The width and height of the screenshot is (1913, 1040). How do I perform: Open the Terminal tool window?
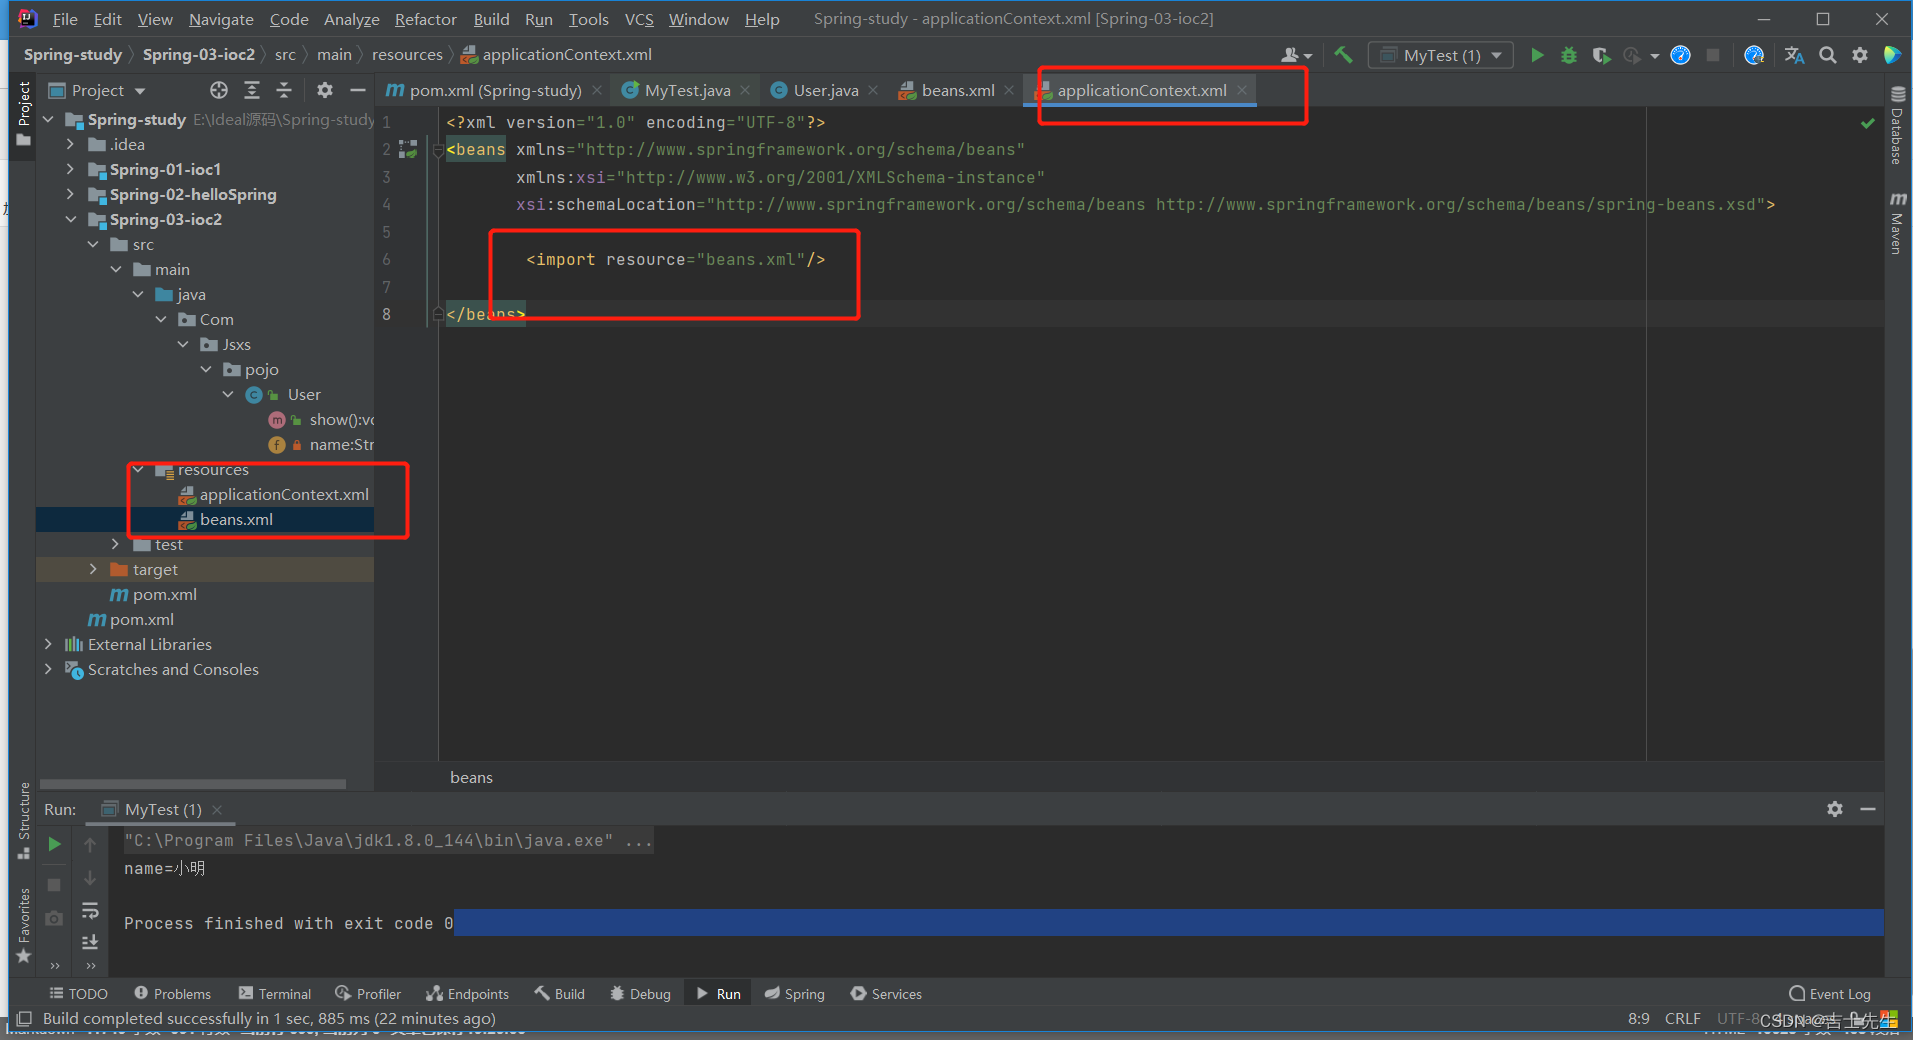click(275, 994)
